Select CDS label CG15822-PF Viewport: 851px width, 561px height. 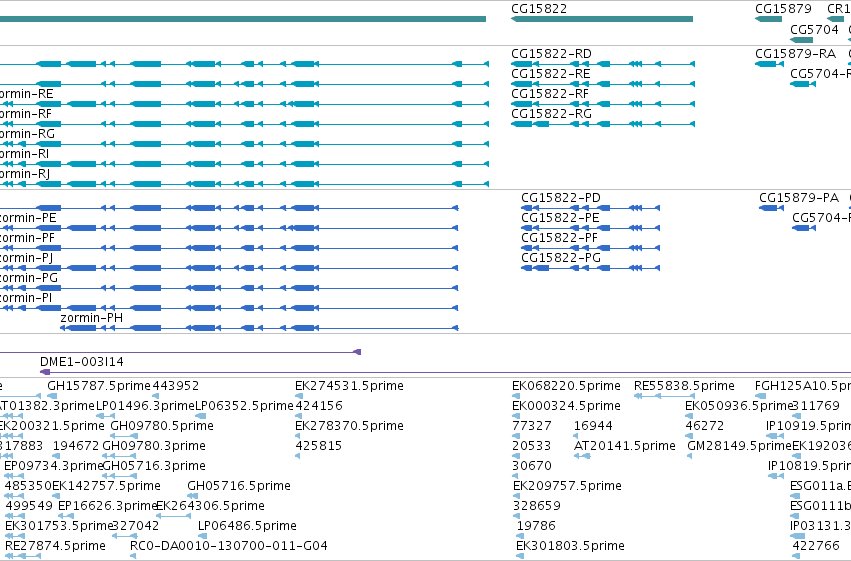click(x=560, y=238)
